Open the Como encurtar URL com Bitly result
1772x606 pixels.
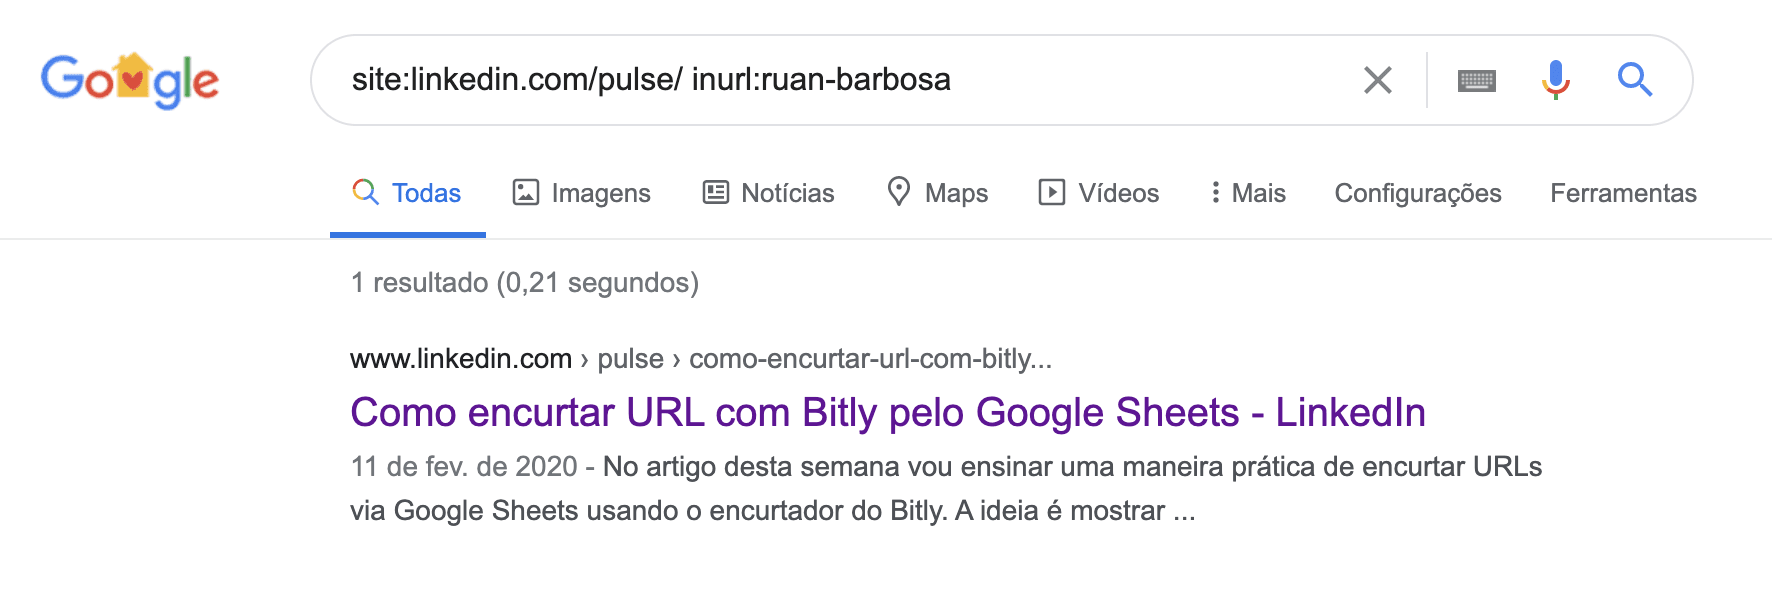[887, 413]
